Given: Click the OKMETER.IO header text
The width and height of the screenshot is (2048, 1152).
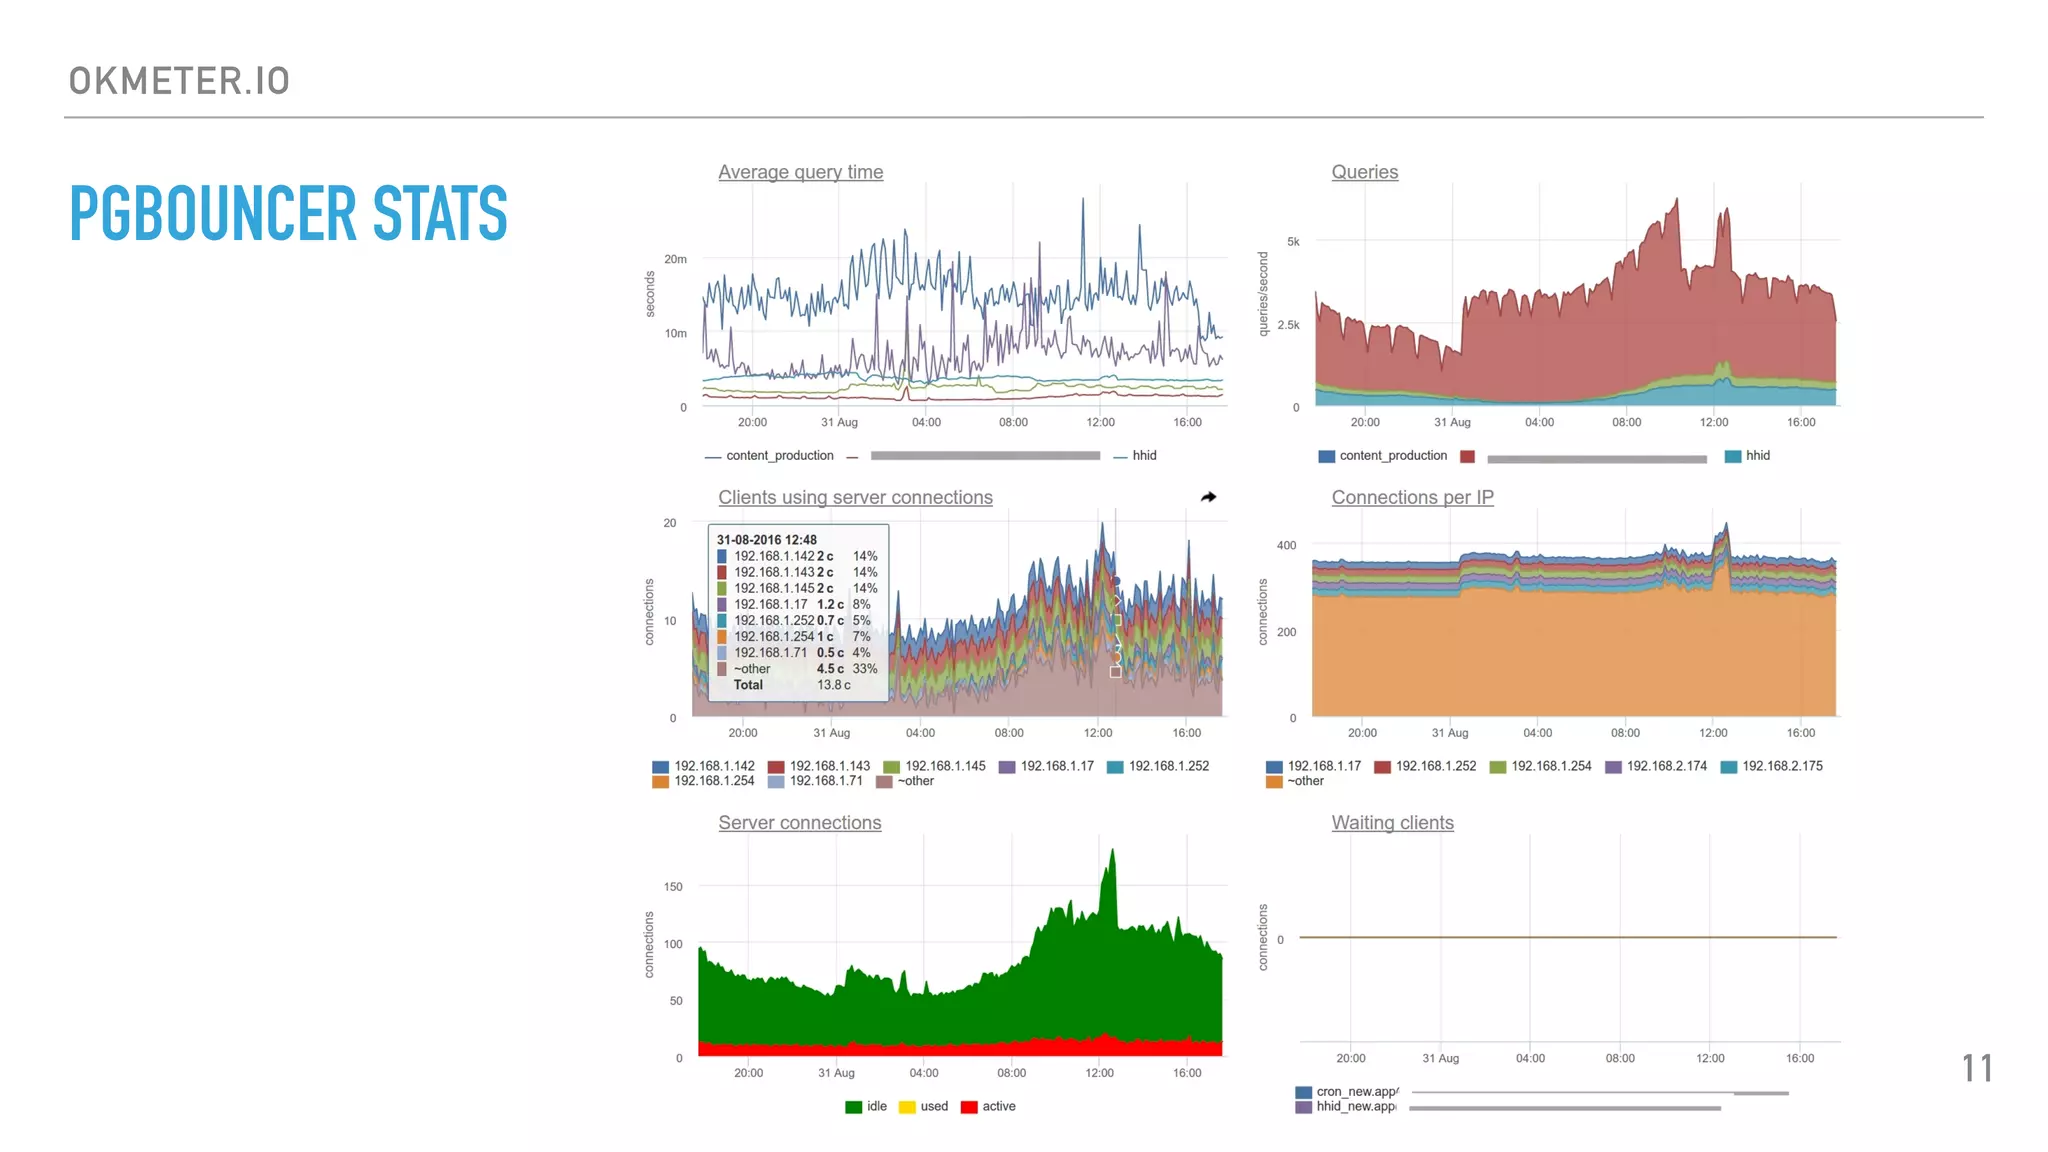Looking at the screenshot, I should tap(179, 81).
